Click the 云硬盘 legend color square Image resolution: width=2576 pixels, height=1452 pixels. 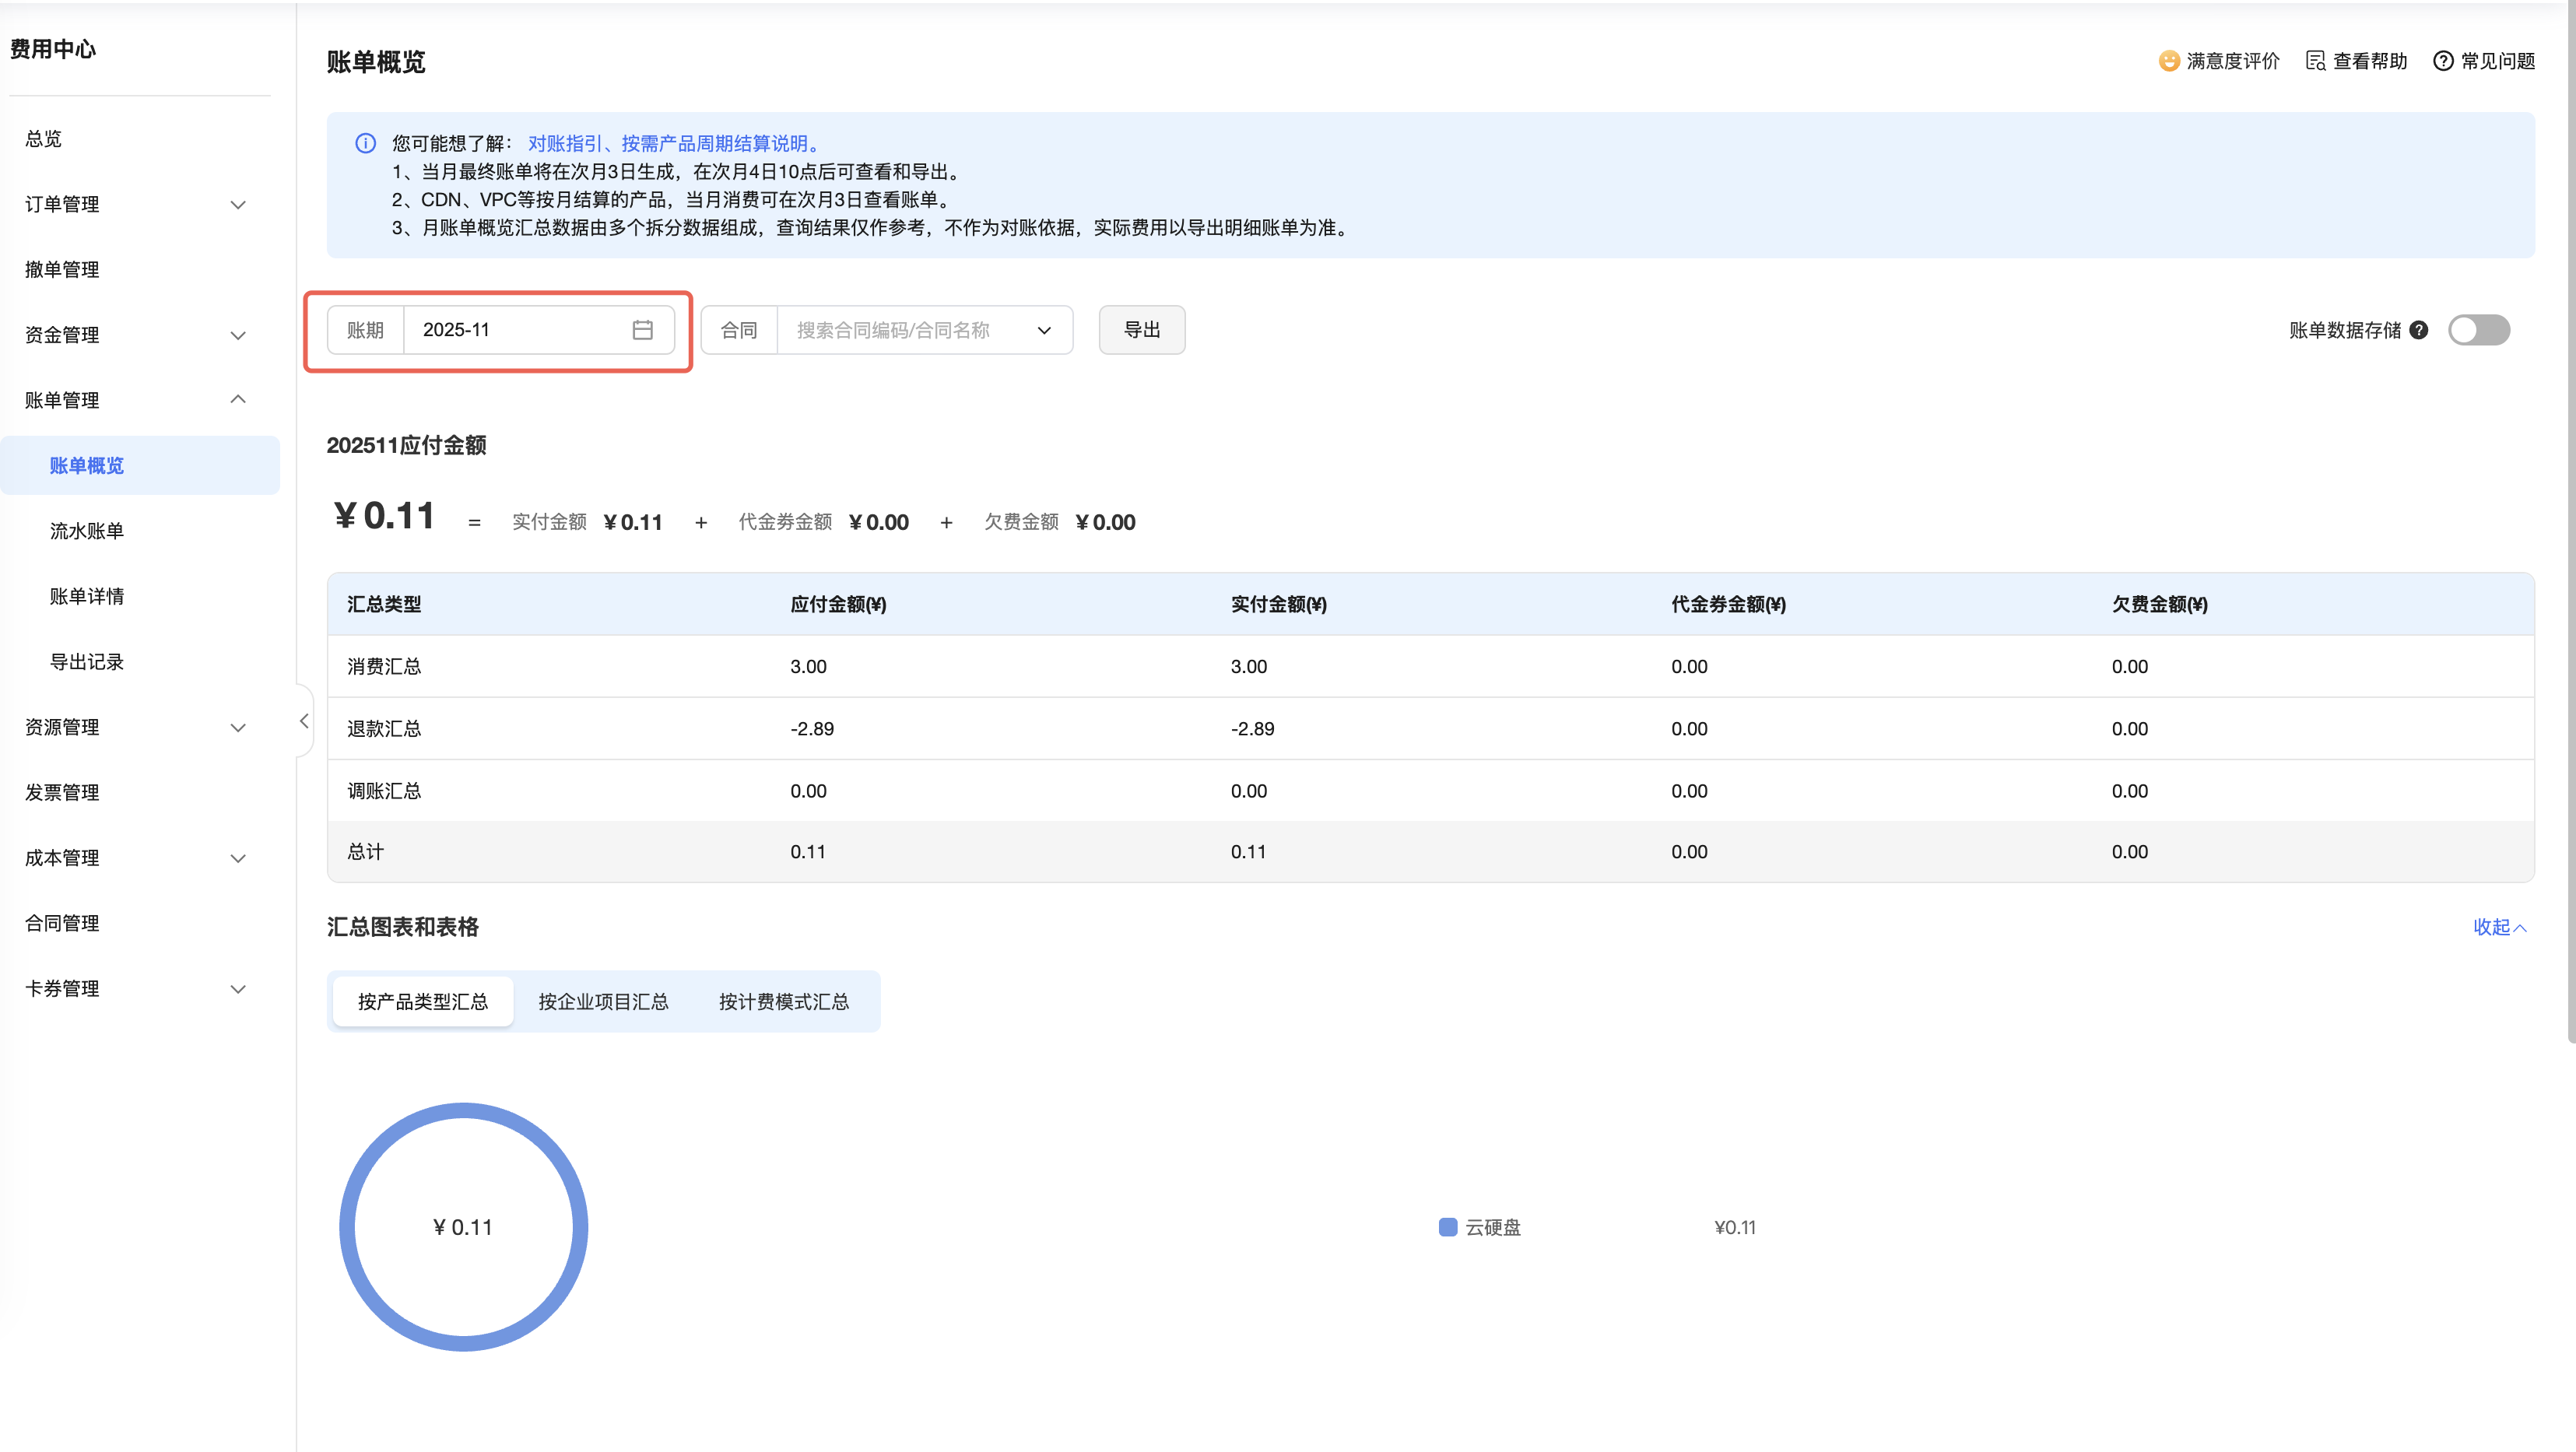[1447, 1227]
